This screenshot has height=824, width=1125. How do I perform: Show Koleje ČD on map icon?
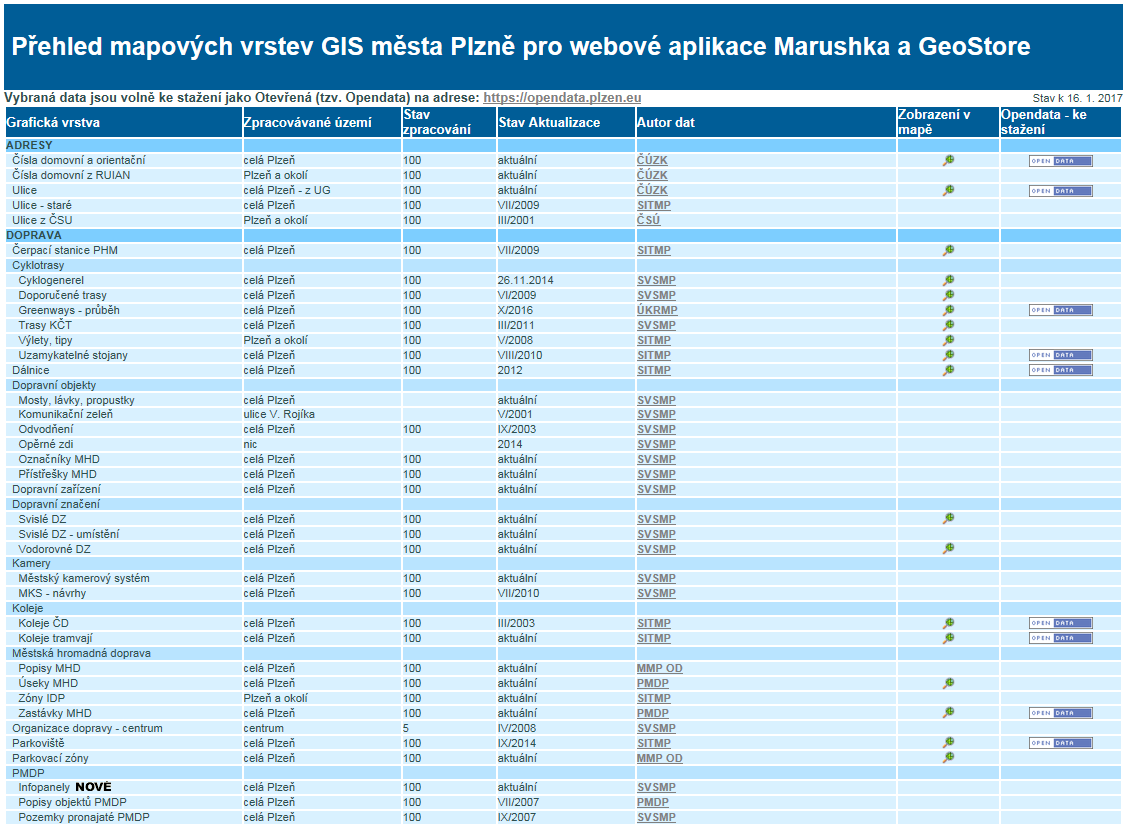949,623
